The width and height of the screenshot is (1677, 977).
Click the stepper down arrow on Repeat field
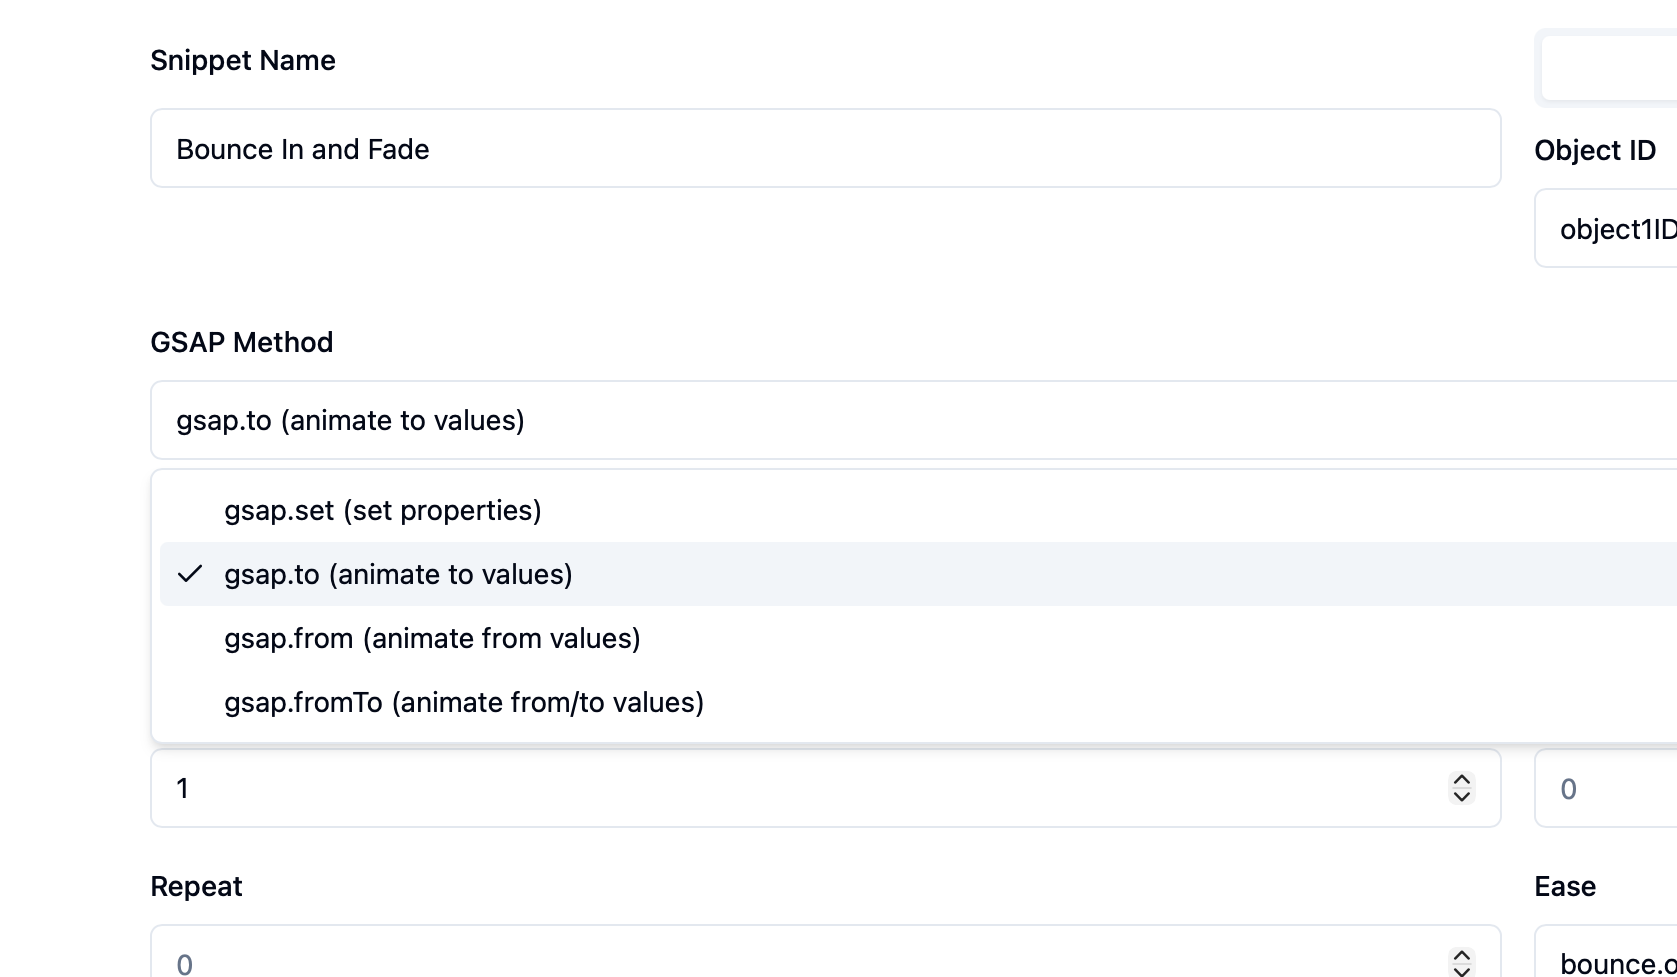tap(1461, 970)
